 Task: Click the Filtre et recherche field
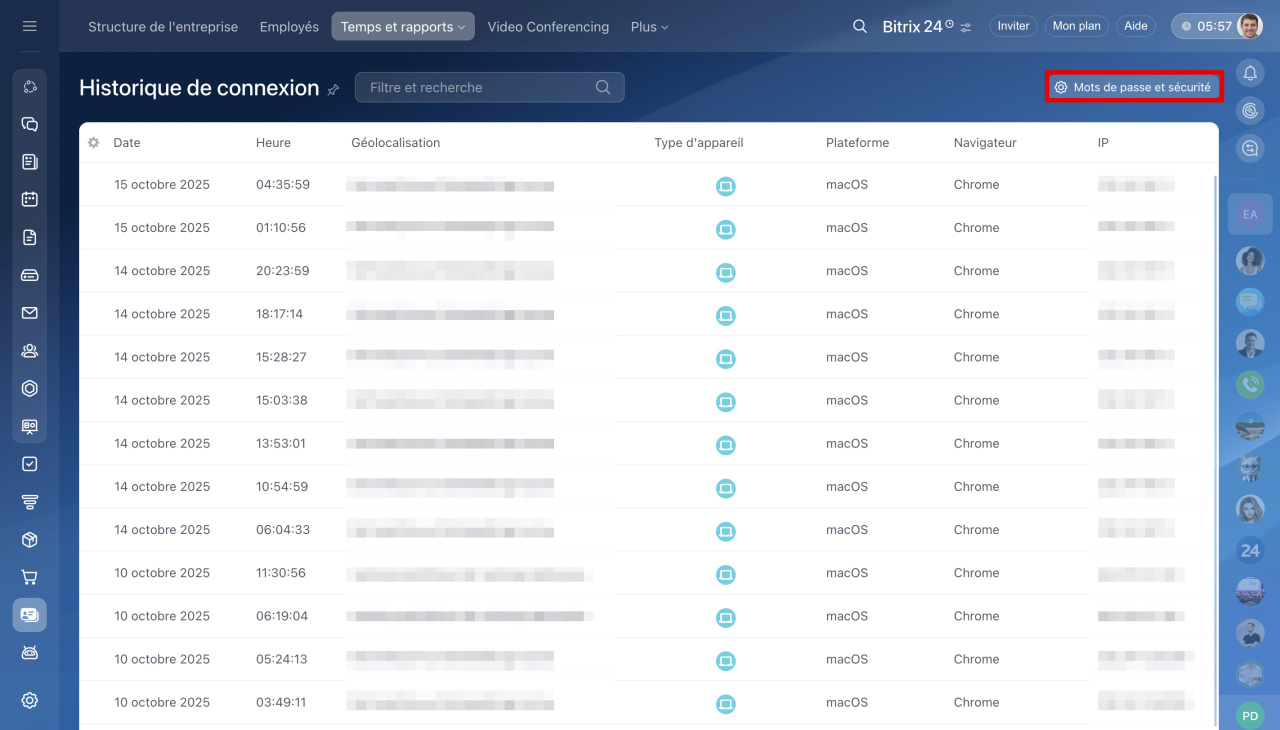pos(480,88)
